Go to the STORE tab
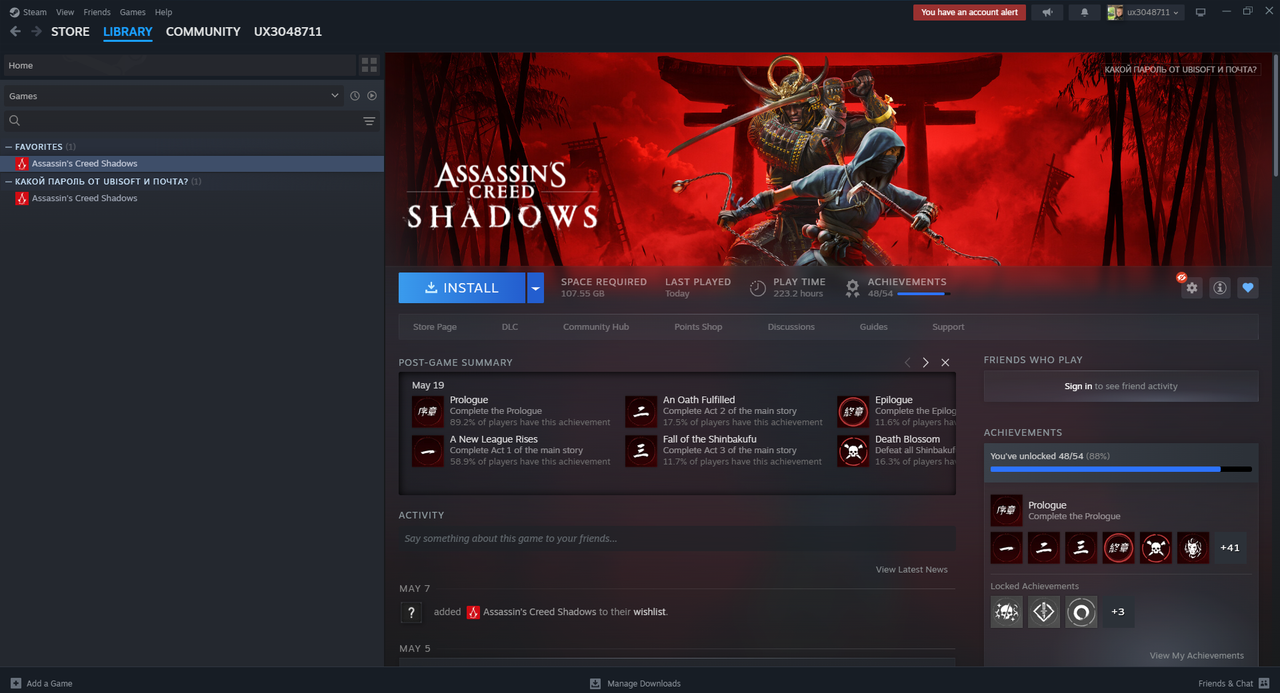Viewport: 1280px width, 693px height. click(70, 32)
